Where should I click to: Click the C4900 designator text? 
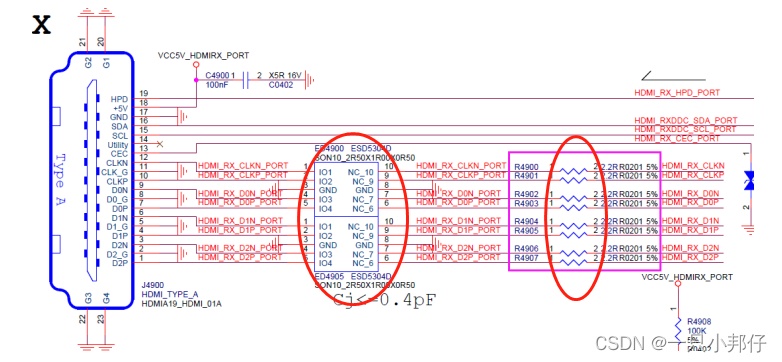click(x=217, y=75)
